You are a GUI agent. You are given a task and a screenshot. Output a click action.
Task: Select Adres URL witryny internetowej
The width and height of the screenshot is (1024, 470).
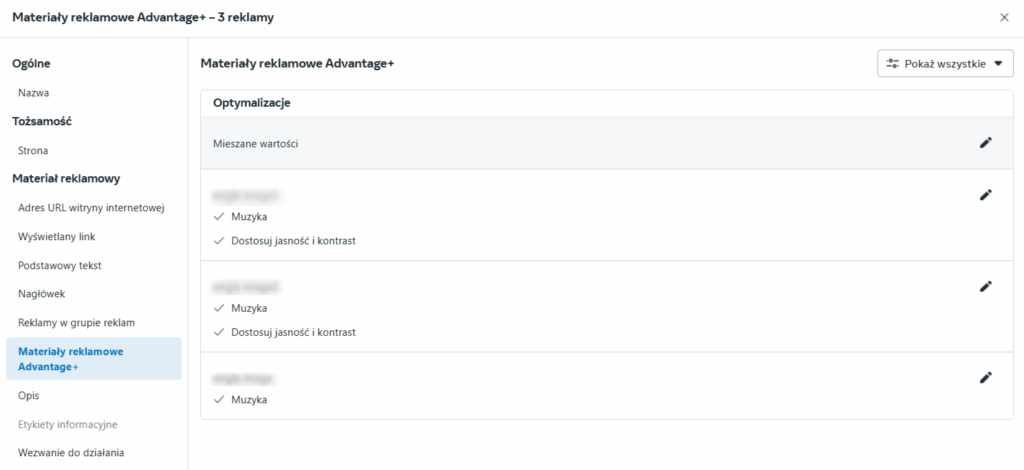[x=90, y=208]
